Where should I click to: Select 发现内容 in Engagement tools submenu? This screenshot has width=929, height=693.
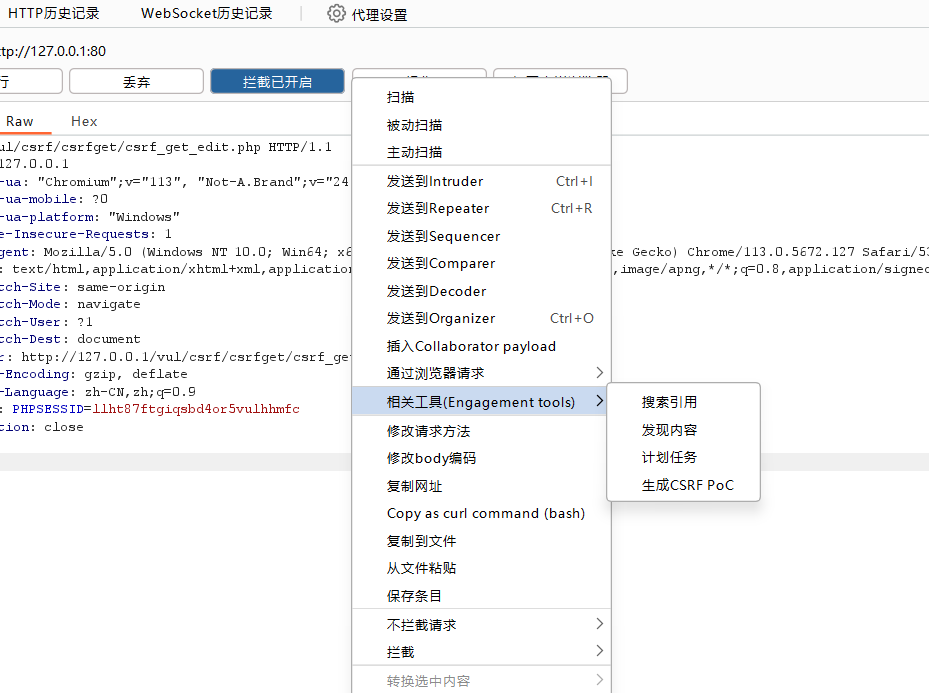[x=669, y=430]
